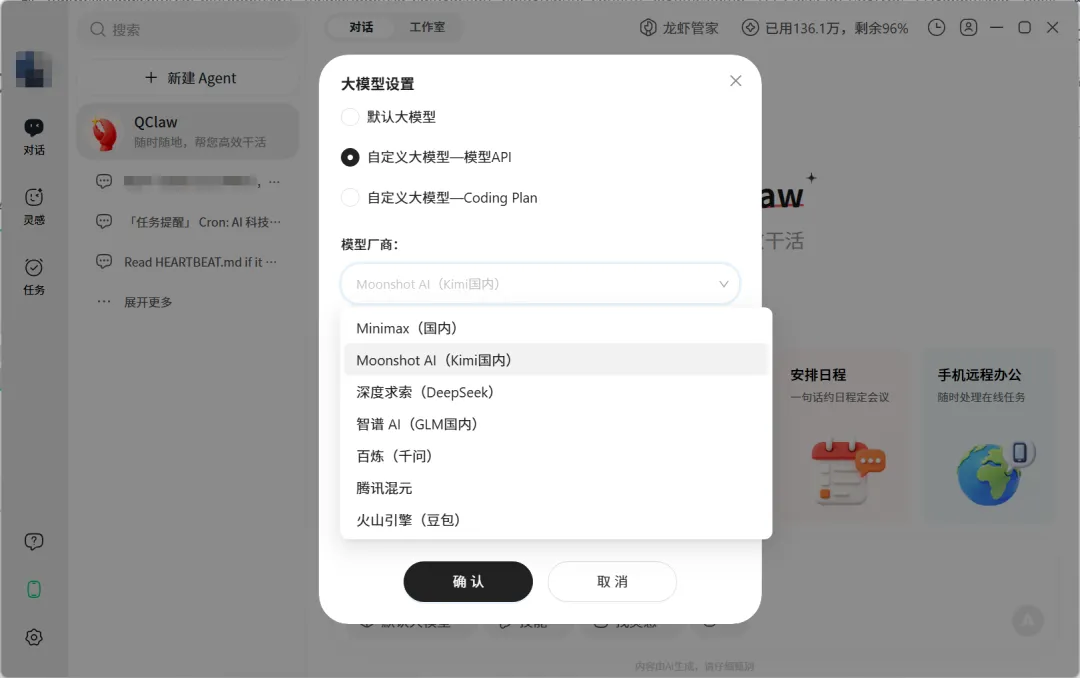
Task: Open the 灵感 inspiration sidebar icon
Action: tap(34, 206)
